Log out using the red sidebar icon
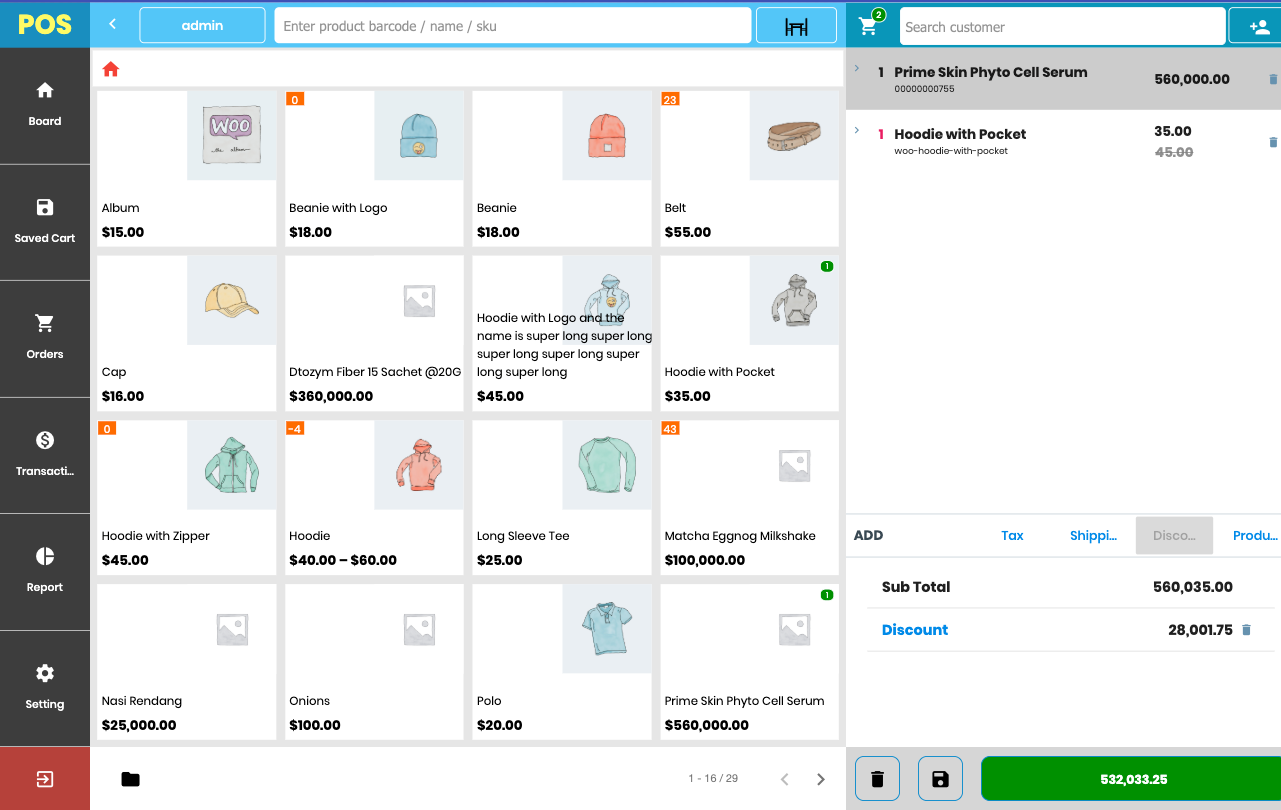The image size is (1281, 810). [44, 779]
